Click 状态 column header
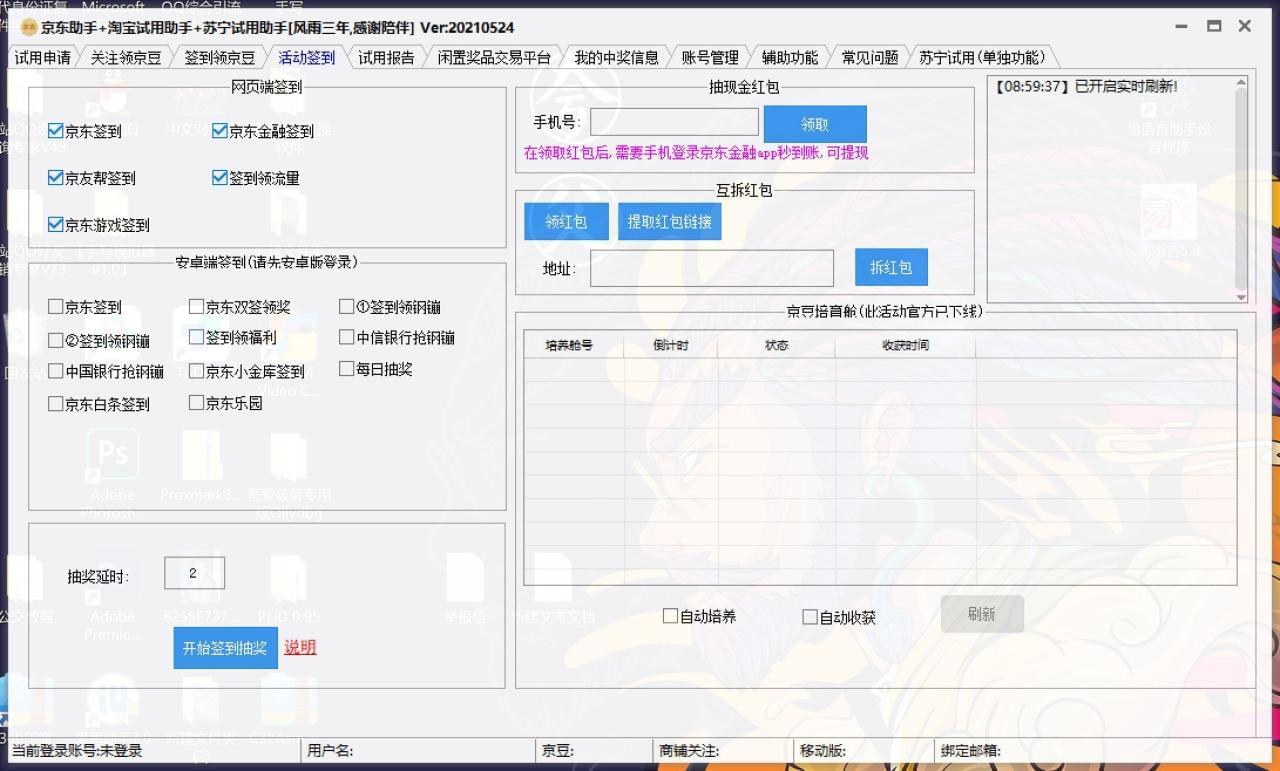The image size is (1280, 771). click(x=777, y=345)
